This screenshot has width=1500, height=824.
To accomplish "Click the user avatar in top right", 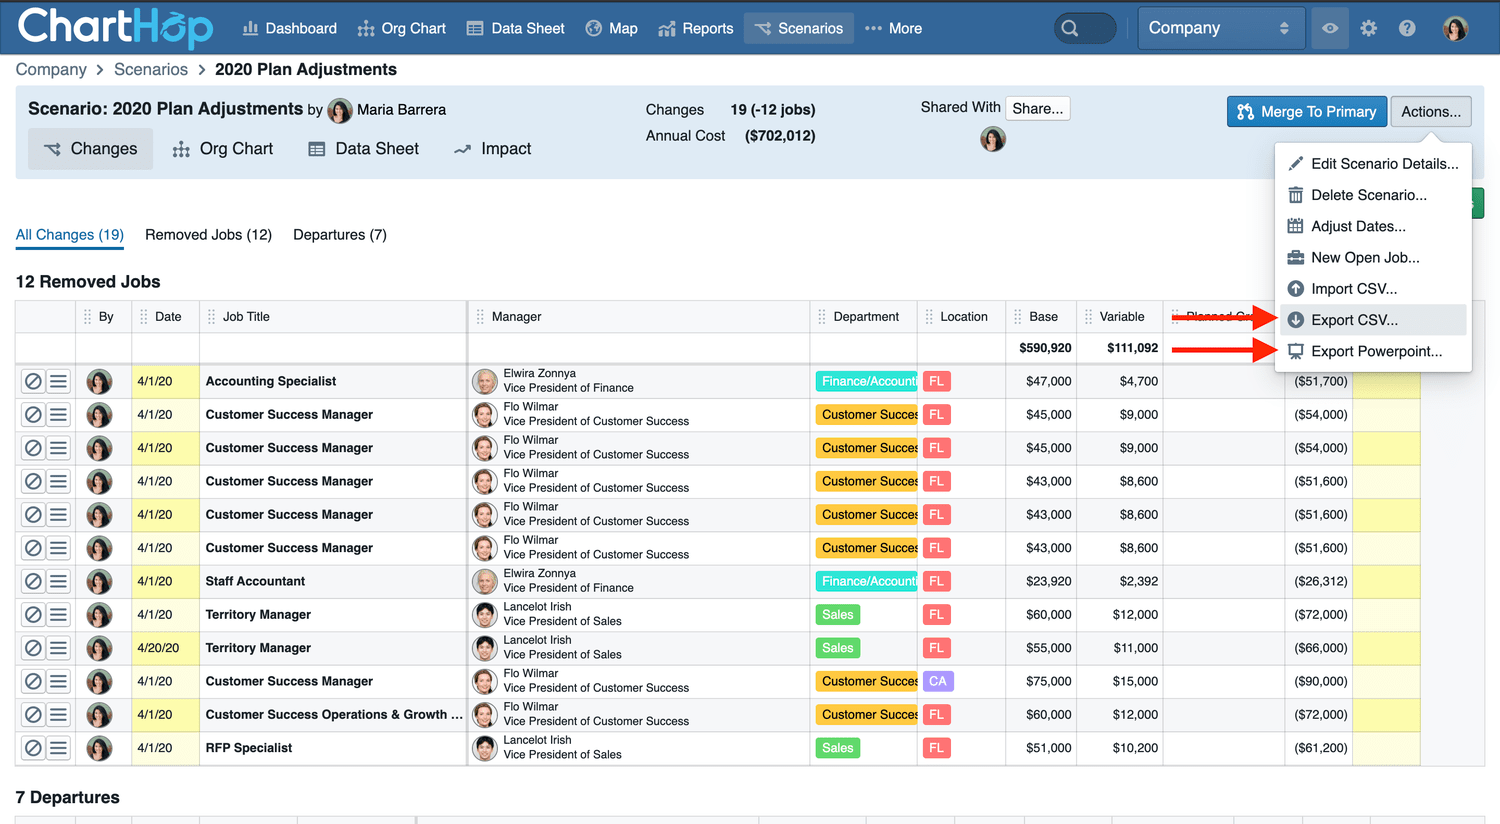I will (1455, 28).
